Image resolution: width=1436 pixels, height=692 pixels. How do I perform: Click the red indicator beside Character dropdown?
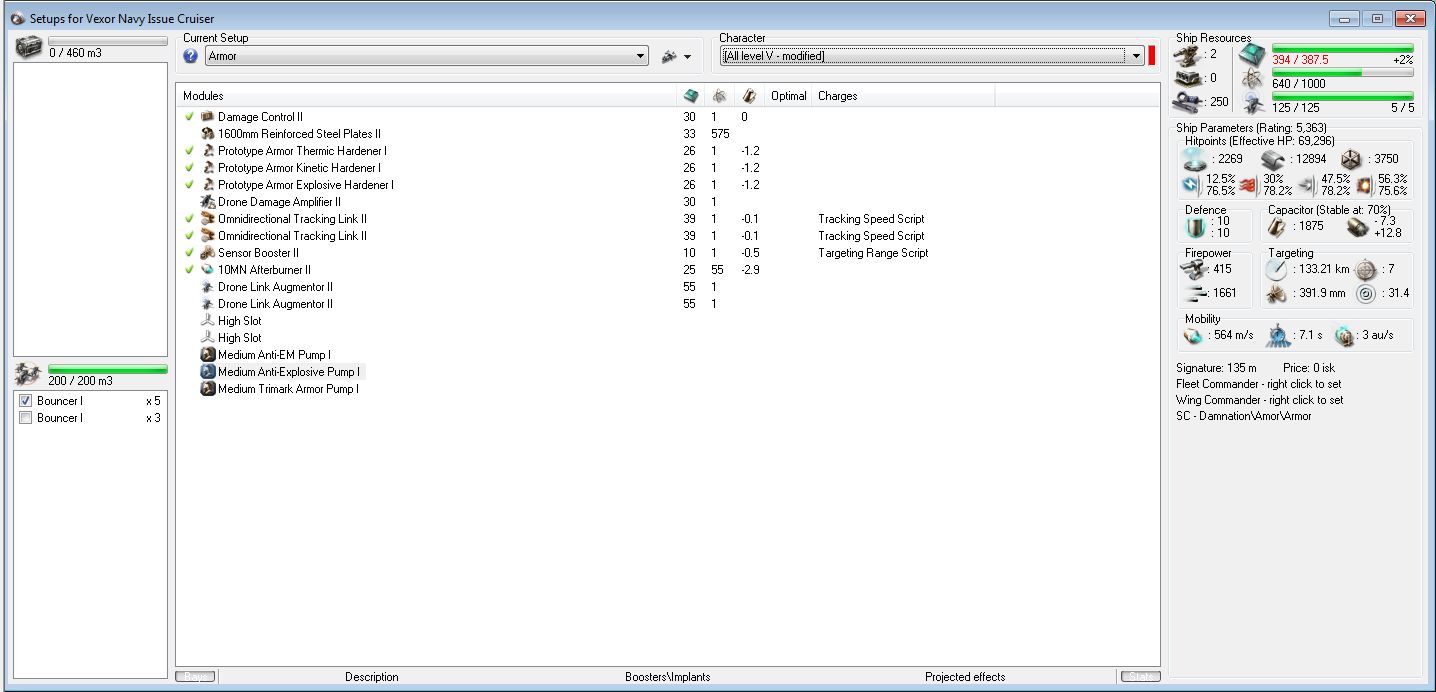(x=1152, y=56)
